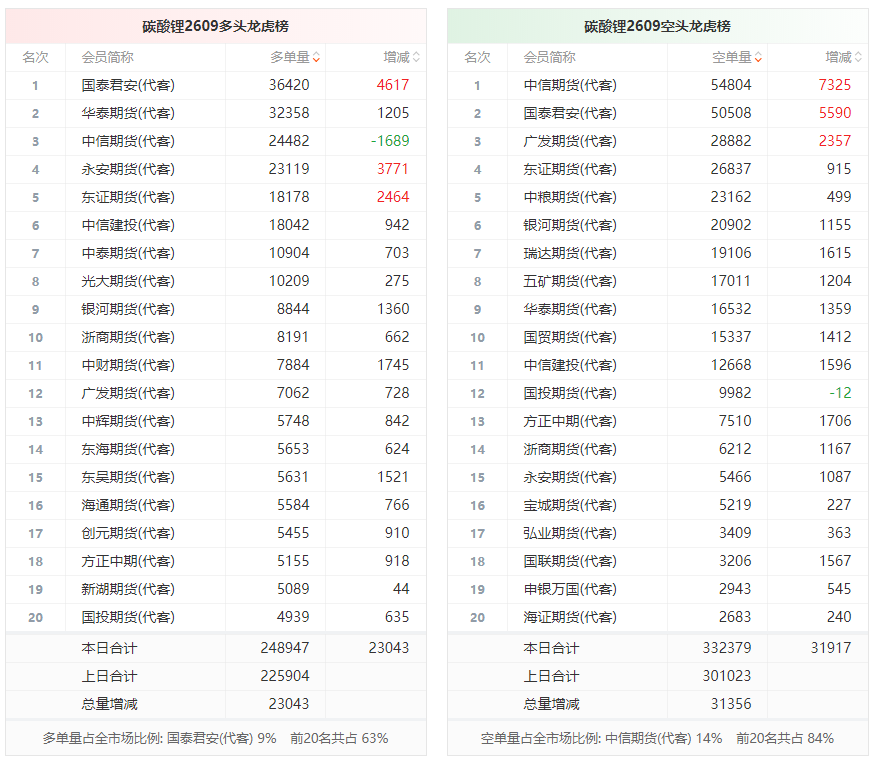
Task: Click short table 本日合计 value 332379
Action: [726, 648]
